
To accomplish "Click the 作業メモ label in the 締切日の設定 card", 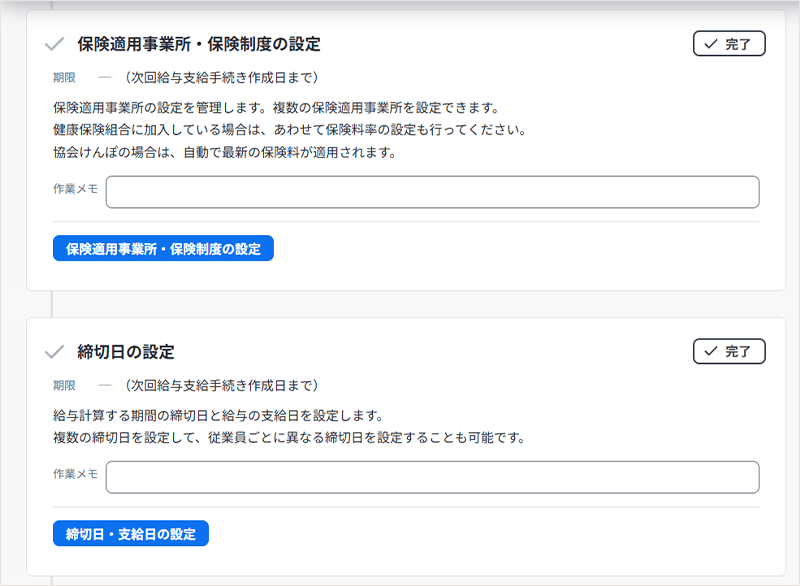I will 75,474.
